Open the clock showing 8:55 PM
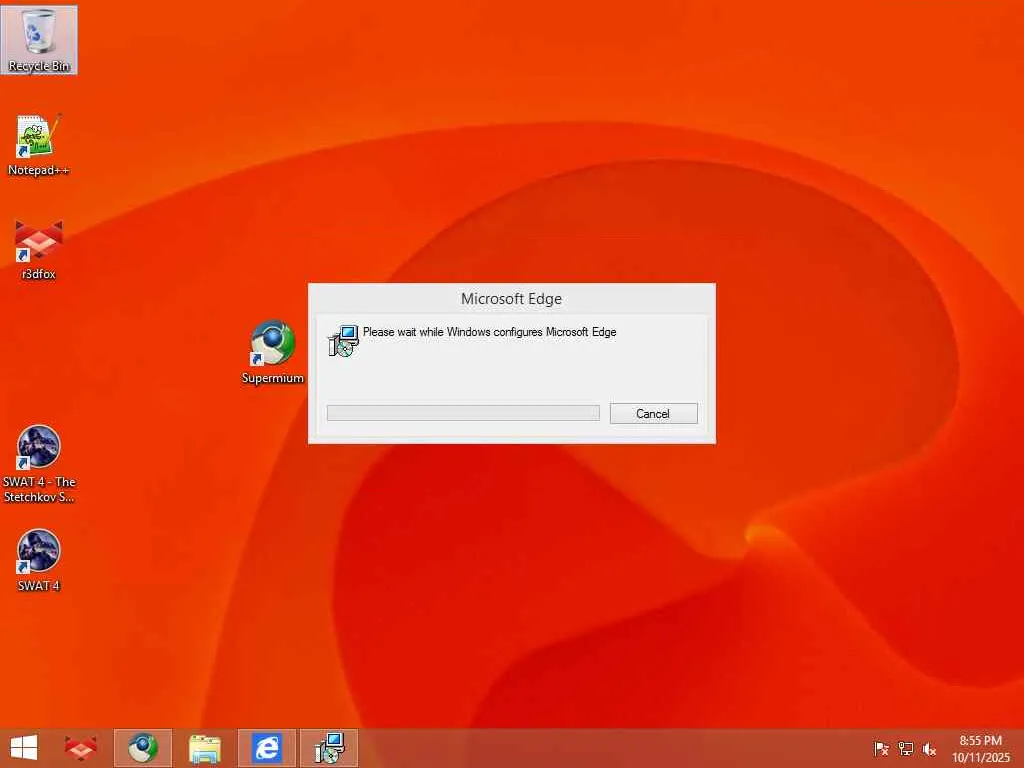The height and width of the screenshot is (768, 1024). click(980, 748)
